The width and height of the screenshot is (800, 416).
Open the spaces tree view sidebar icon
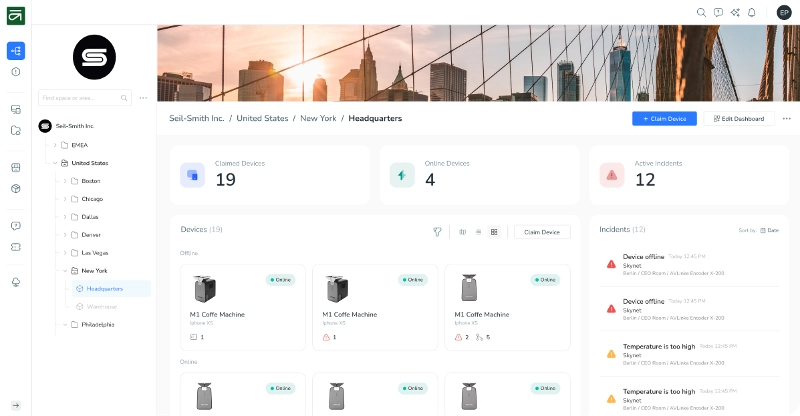[x=16, y=51]
